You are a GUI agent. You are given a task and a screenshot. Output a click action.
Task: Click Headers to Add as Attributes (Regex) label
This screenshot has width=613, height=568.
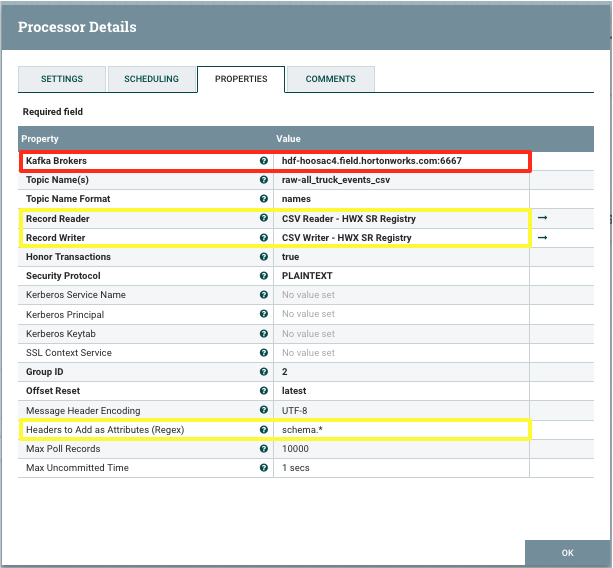pos(105,430)
